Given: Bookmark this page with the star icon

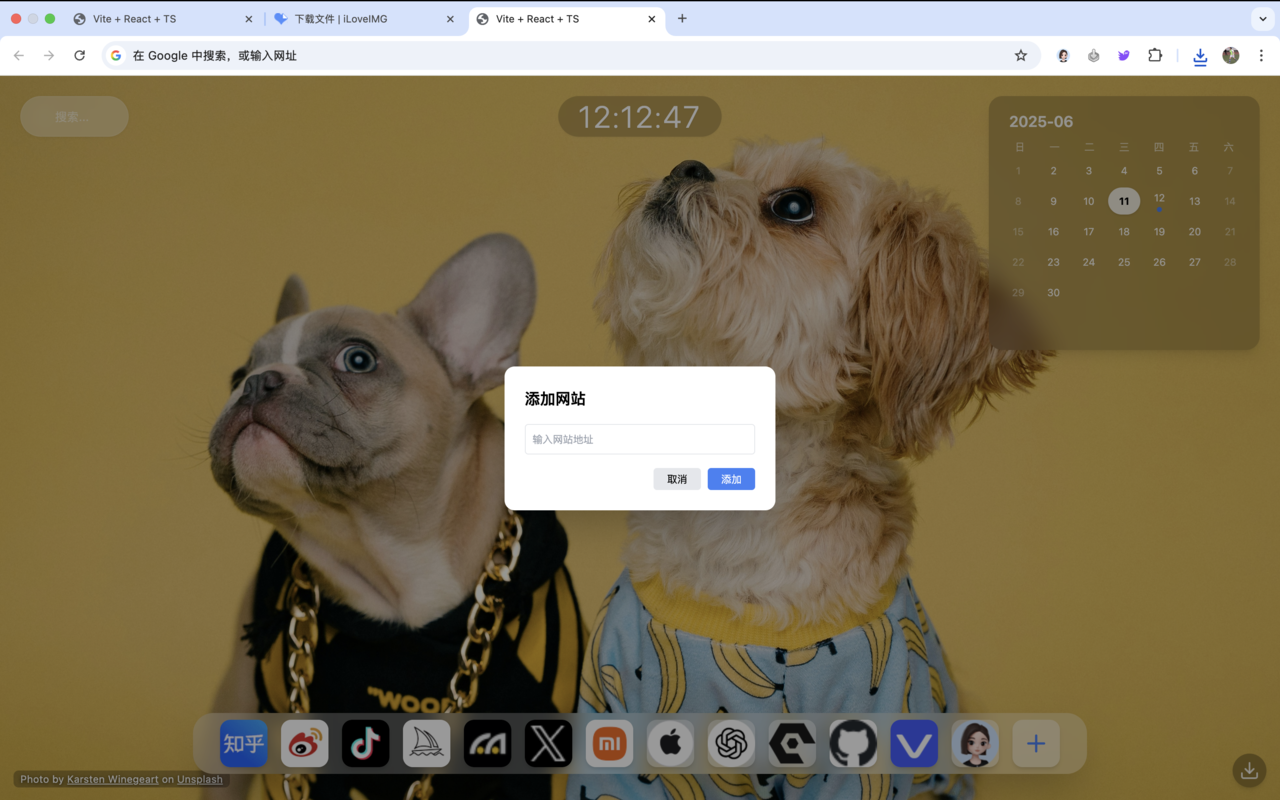Looking at the screenshot, I should tap(1021, 56).
